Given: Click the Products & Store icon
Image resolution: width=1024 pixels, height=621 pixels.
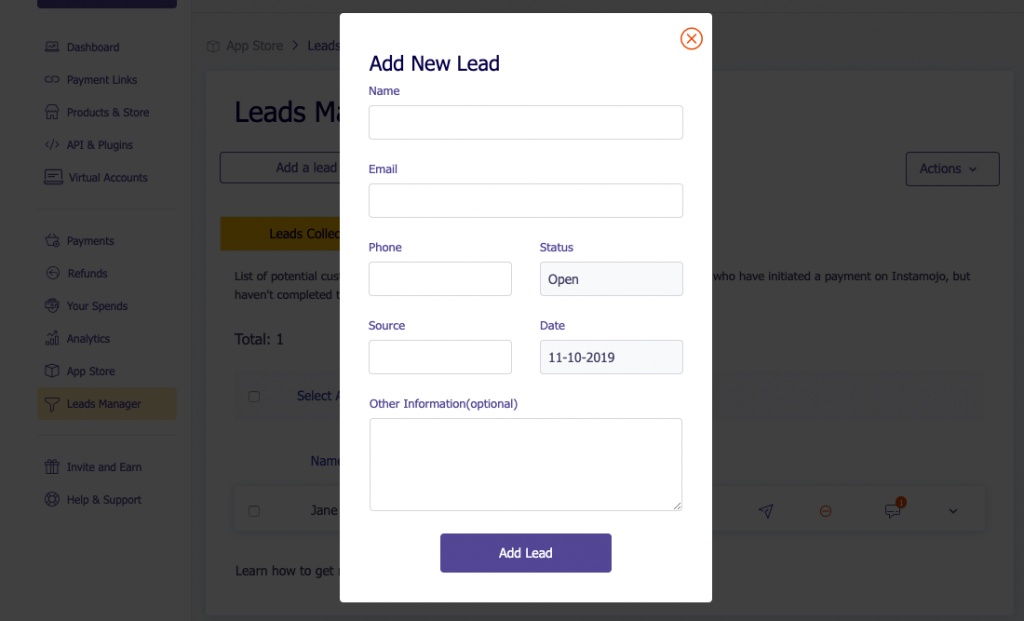Looking at the screenshot, I should tap(53, 113).
